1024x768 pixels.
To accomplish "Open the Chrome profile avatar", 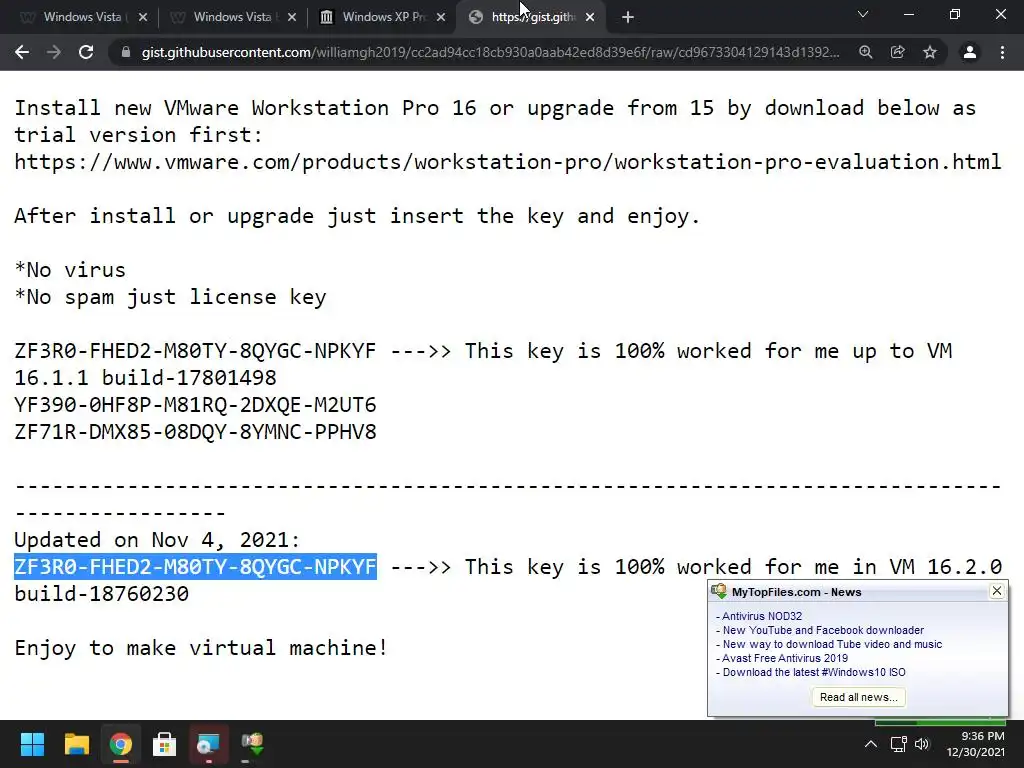I will coord(970,52).
